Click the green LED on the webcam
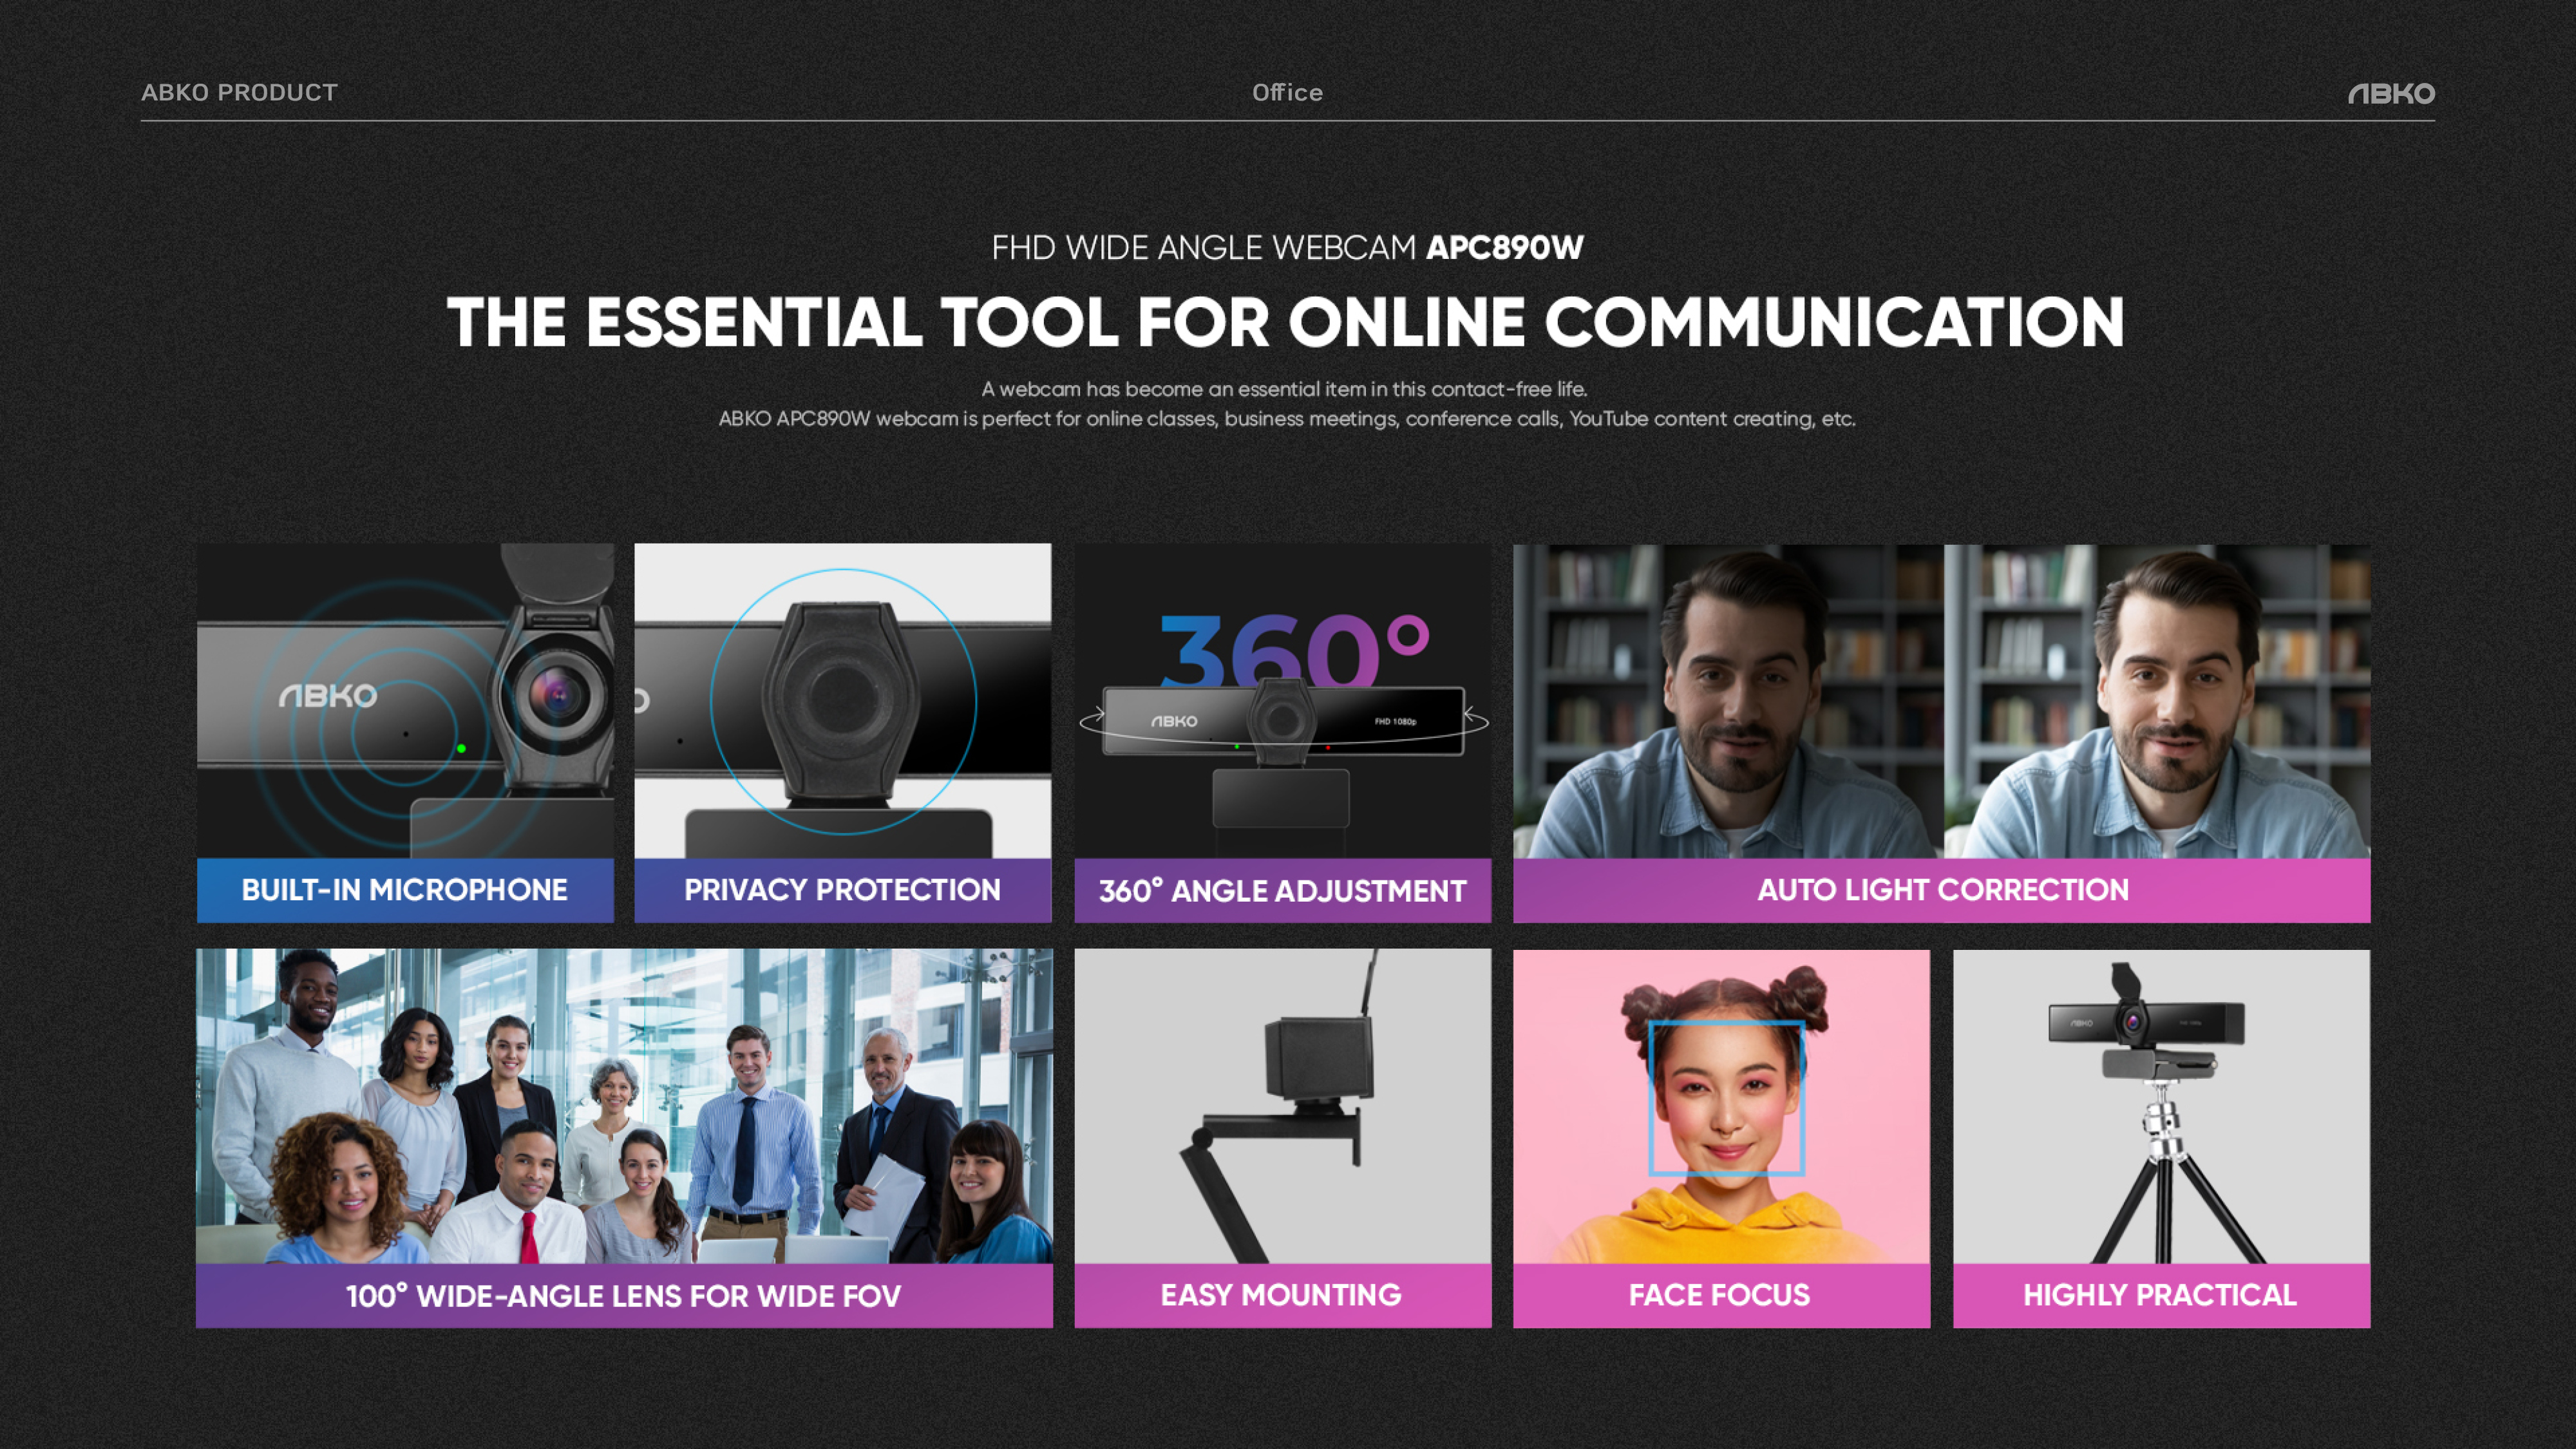 click(461, 748)
